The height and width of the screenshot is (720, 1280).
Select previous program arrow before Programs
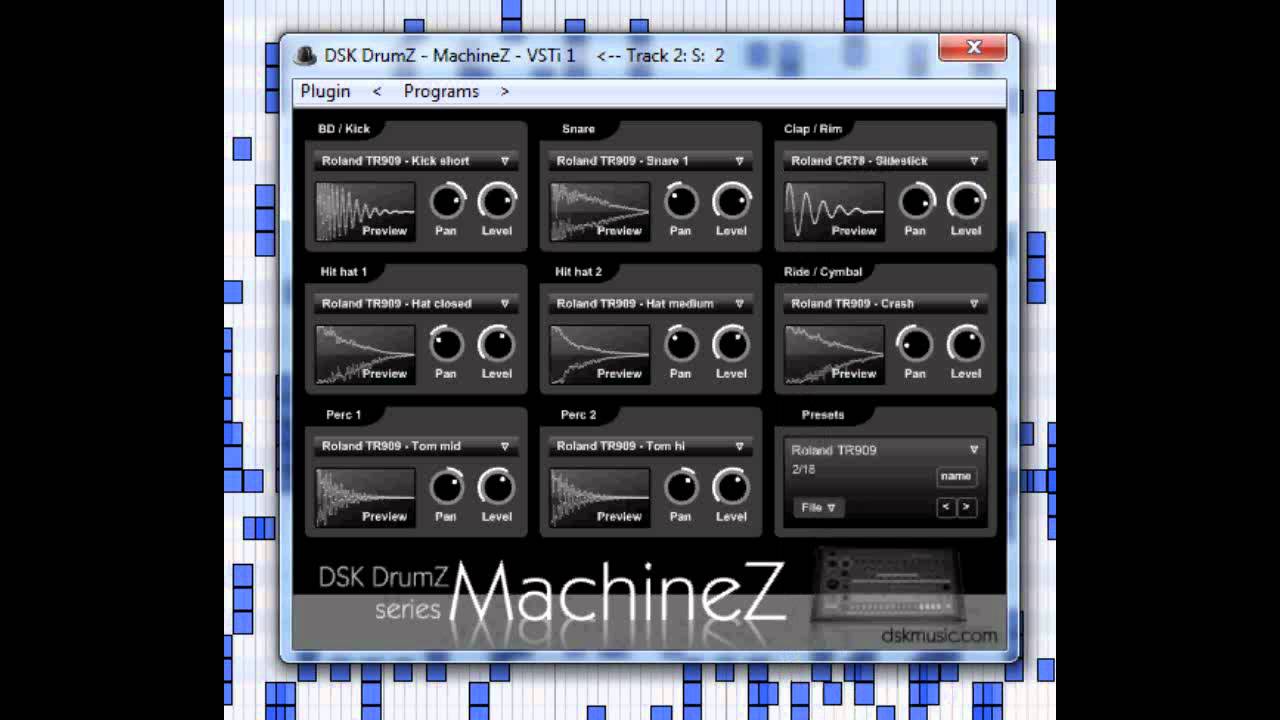(x=377, y=91)
